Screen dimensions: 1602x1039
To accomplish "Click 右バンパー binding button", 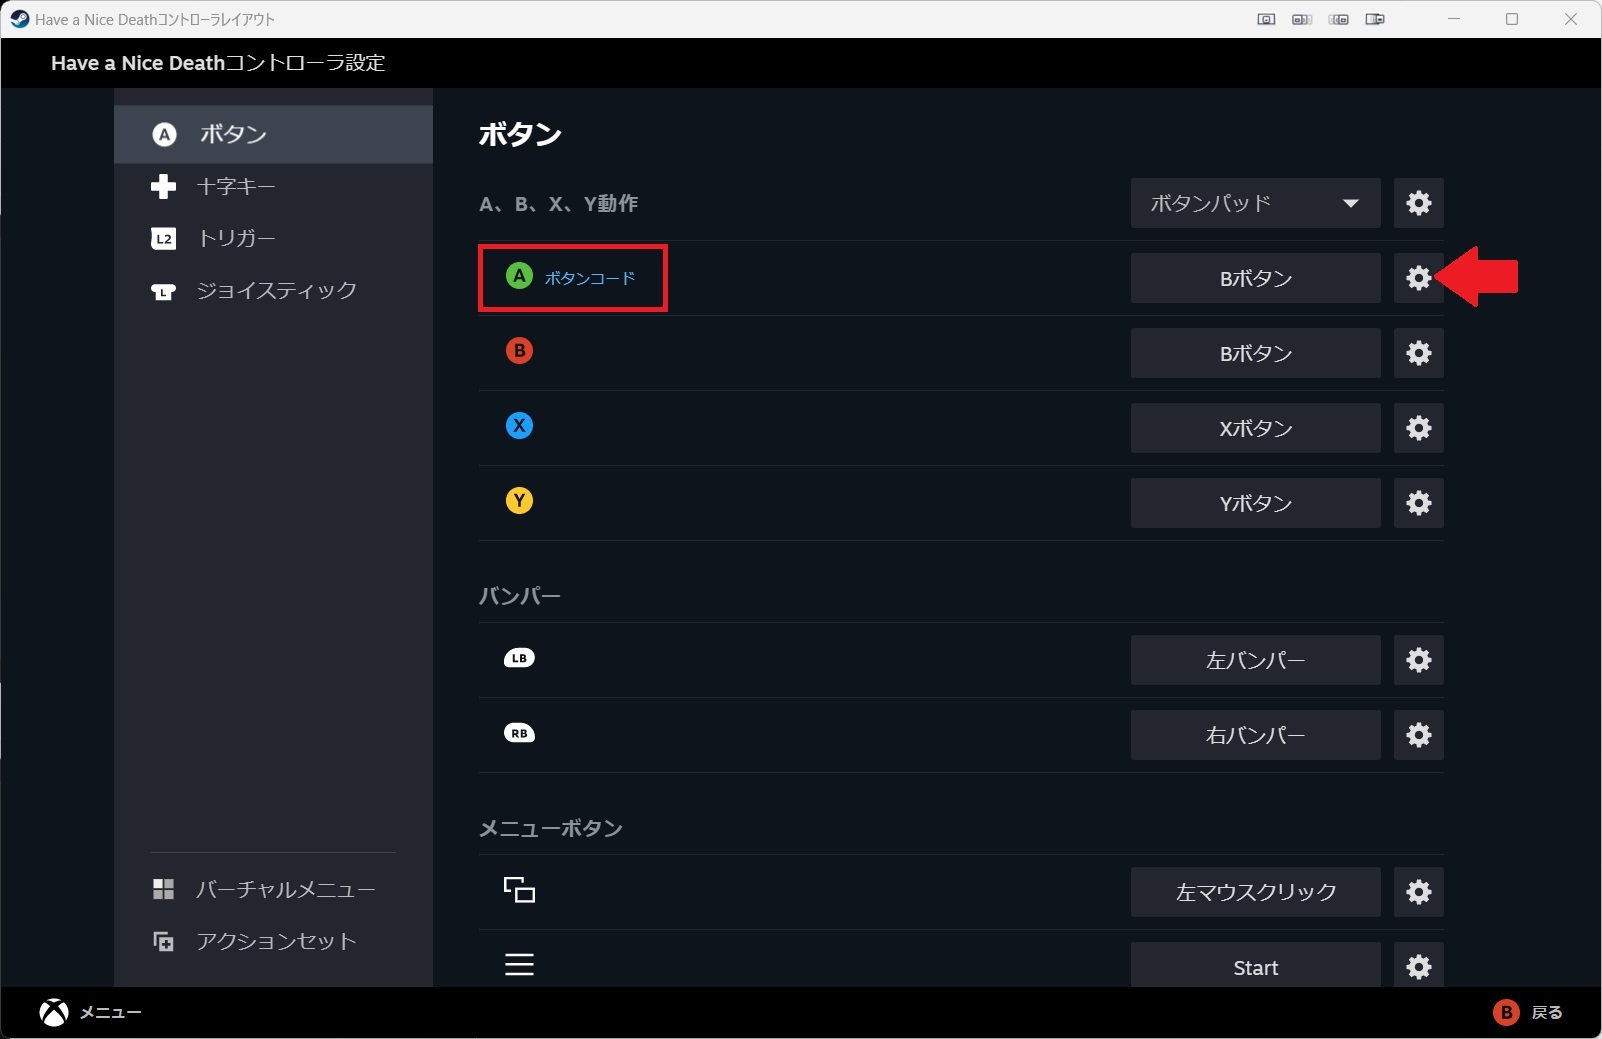I will tap(1255, 735).
